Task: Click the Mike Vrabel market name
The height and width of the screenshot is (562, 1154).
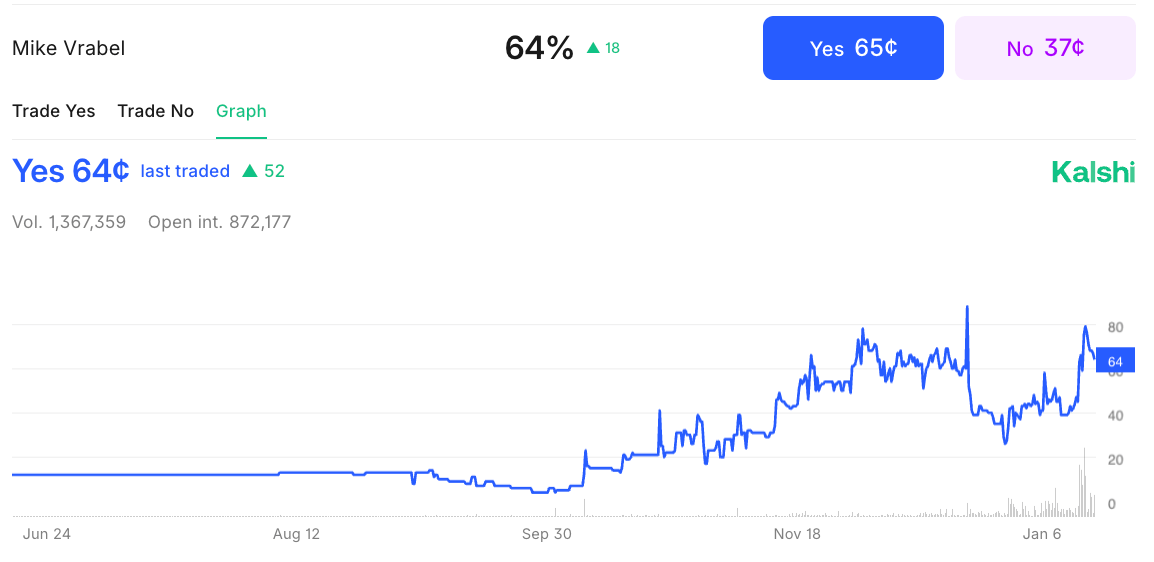Action: click(68, 48)
